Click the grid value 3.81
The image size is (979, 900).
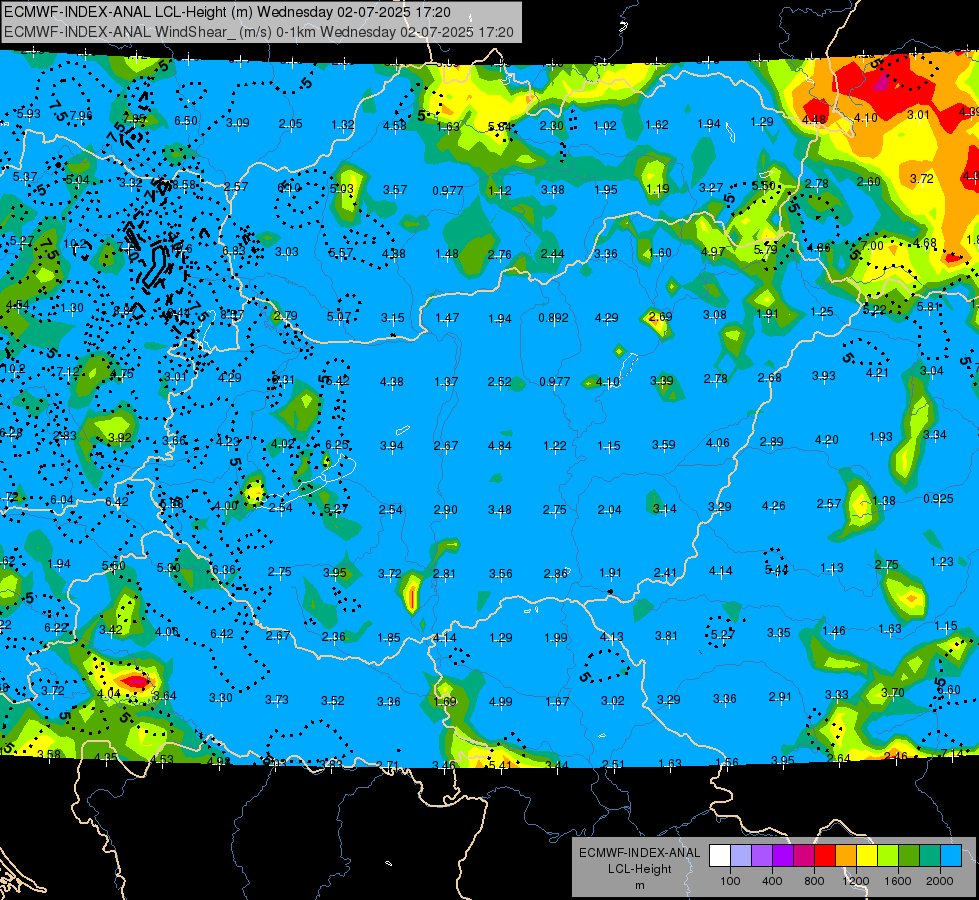(666, 636)
